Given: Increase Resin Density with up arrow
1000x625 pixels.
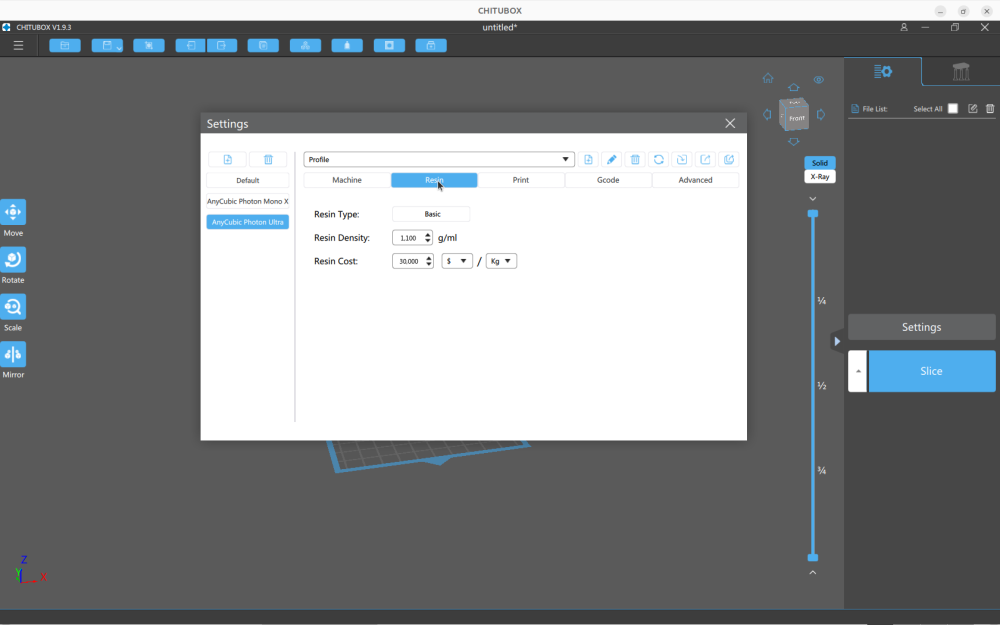Looking at the screenshot, I should [x=427, y=235].
